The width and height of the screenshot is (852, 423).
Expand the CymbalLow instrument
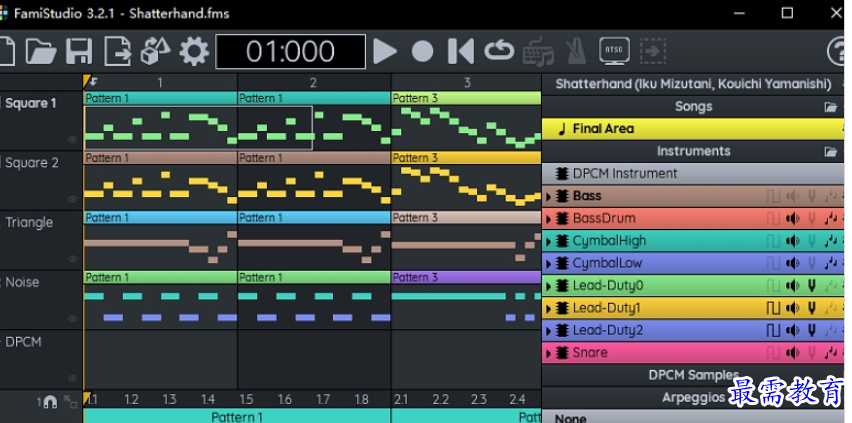pos(548,264)
